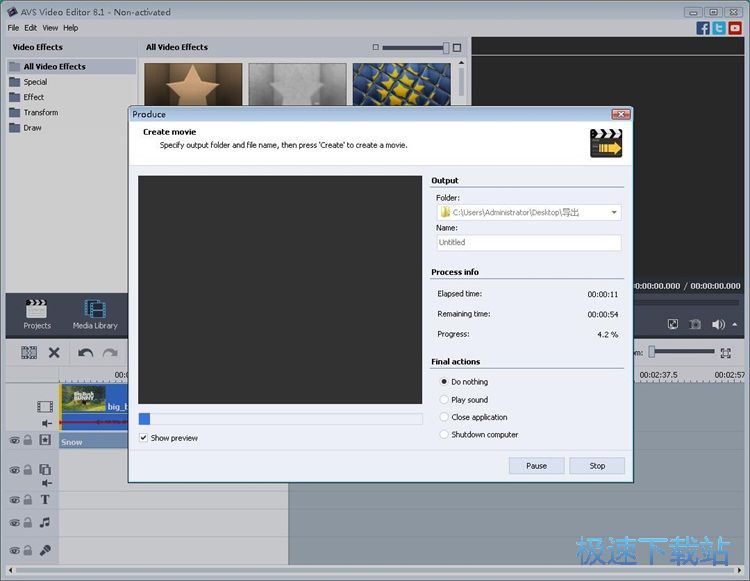Open the File menu
The width and height of the screenshot is (750, 581).
click(x=13, y=28)
